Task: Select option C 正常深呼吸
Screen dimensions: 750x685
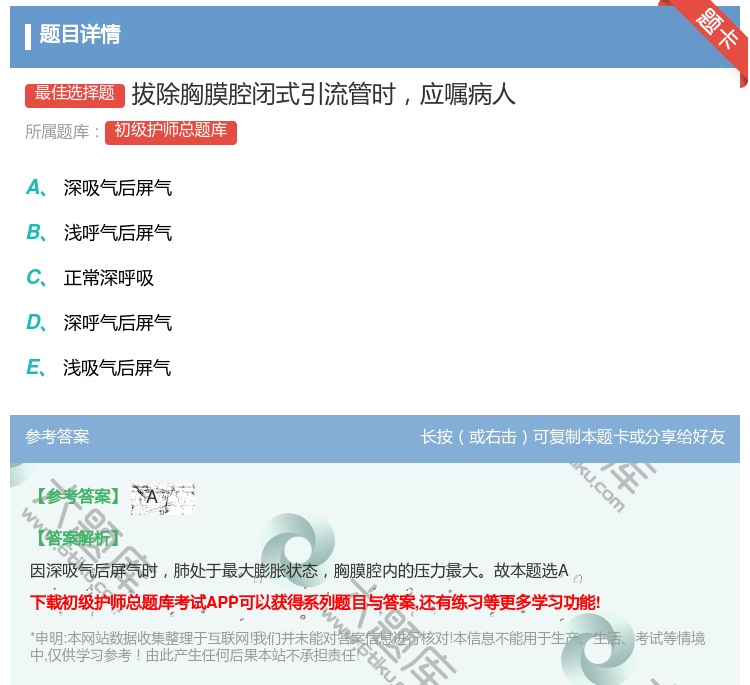Action: [x=90, y=277]
